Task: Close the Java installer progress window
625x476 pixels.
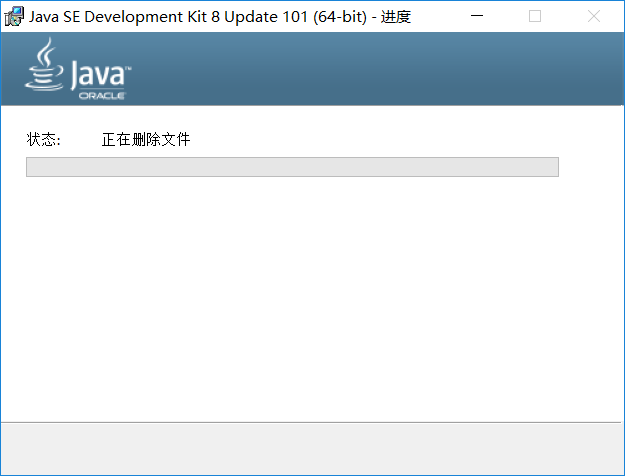Action: pyautogui.click(x=594, y=16)
